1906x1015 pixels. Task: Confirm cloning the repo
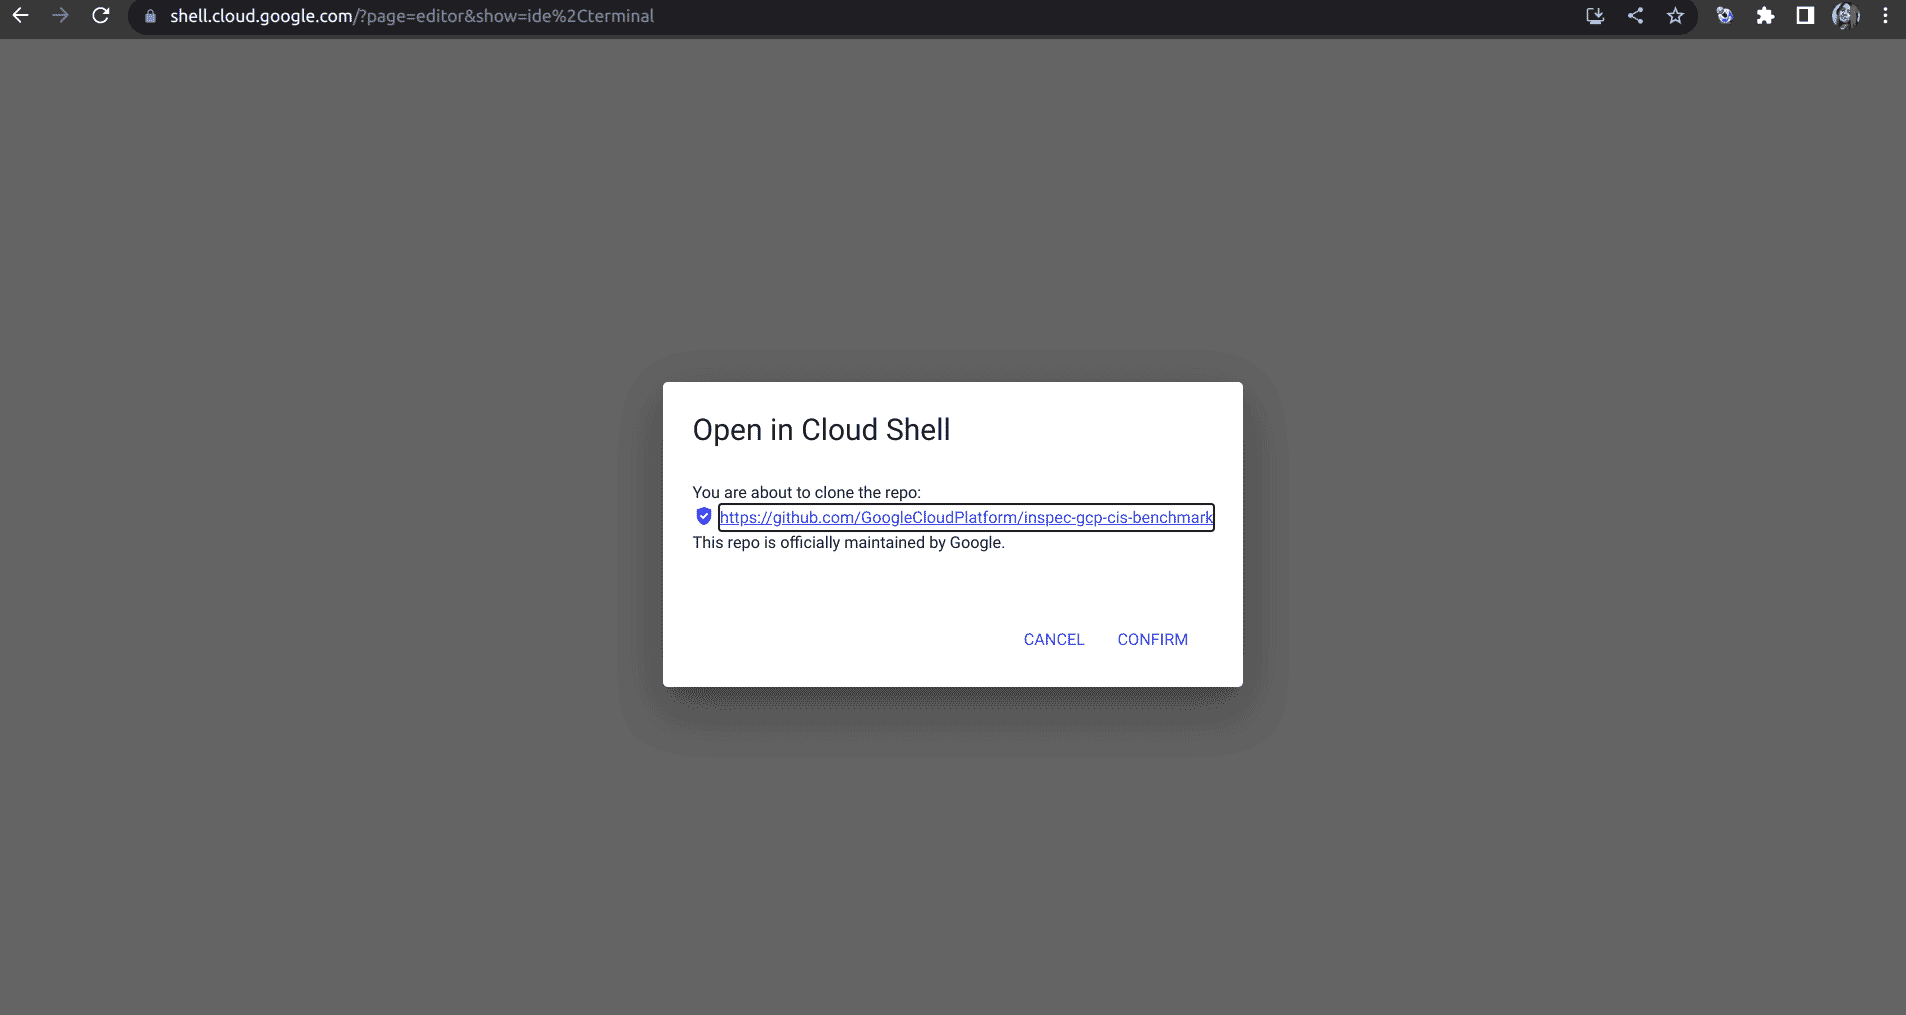tap(1152, 640)
